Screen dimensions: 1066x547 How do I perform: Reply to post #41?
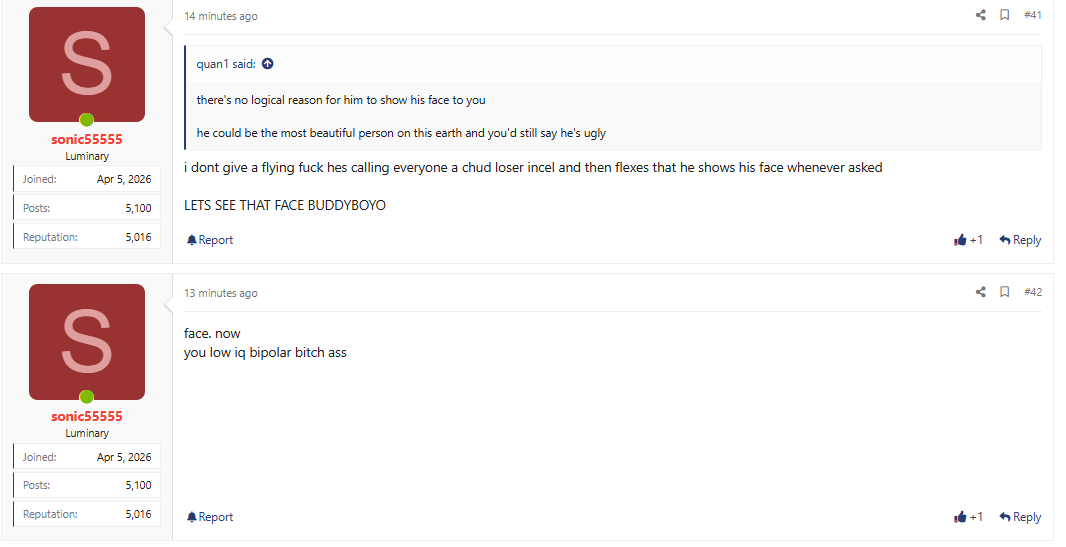[1020, 240]
